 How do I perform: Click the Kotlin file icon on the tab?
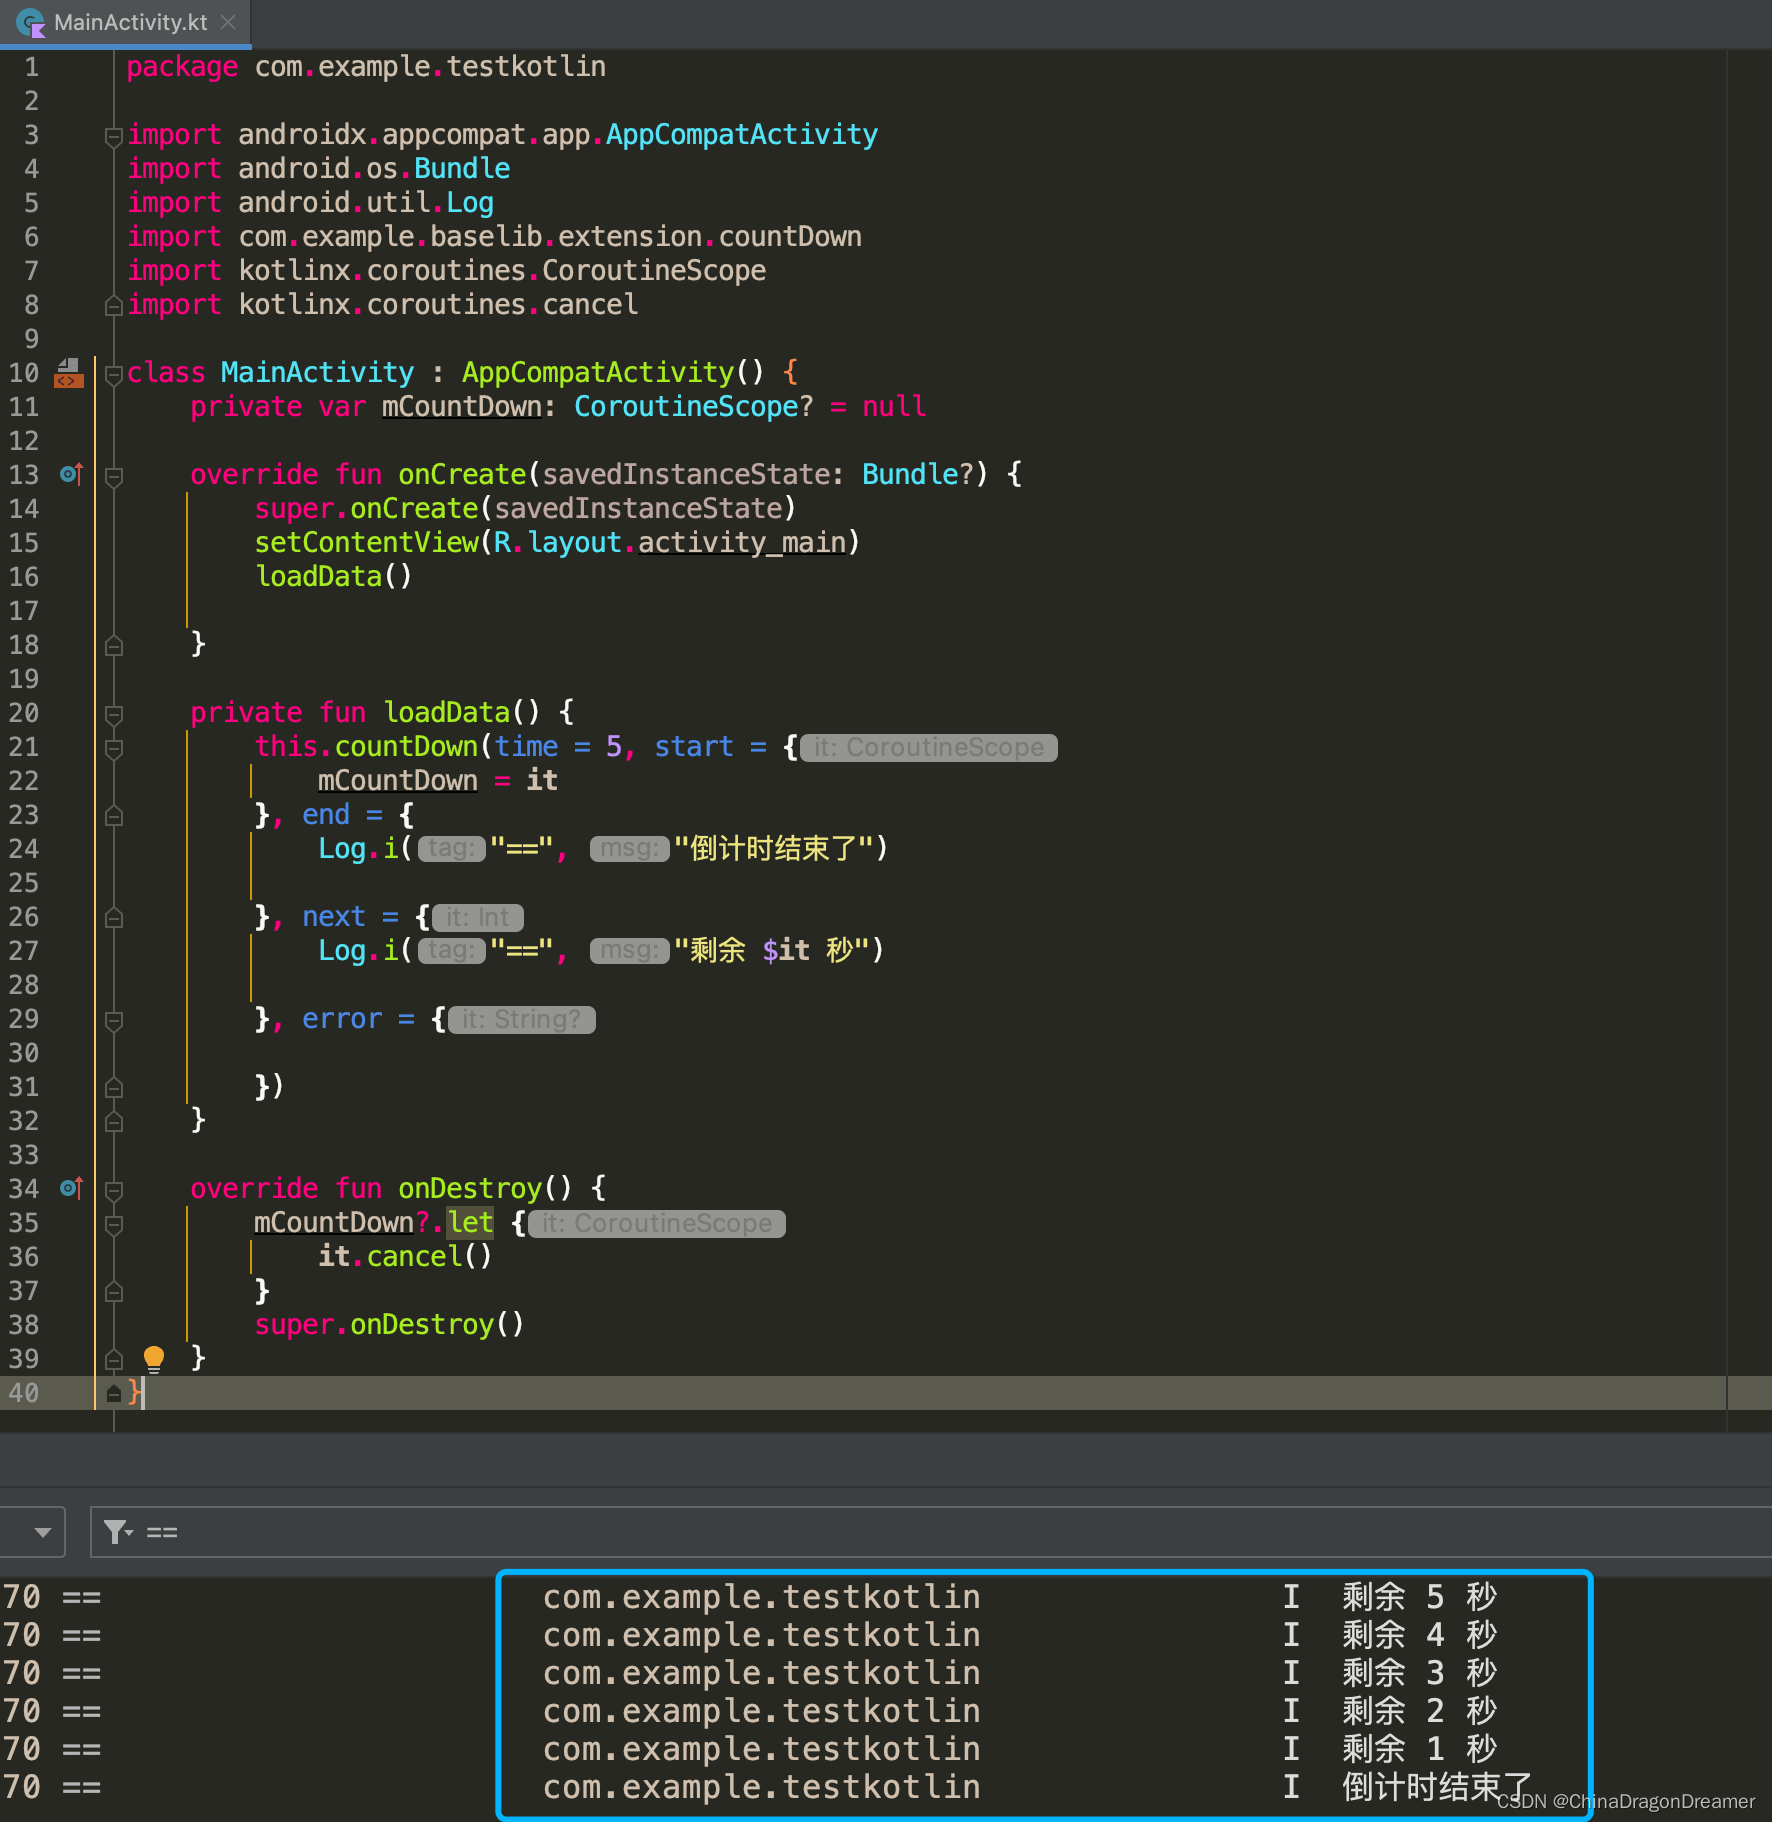point(31,23)
